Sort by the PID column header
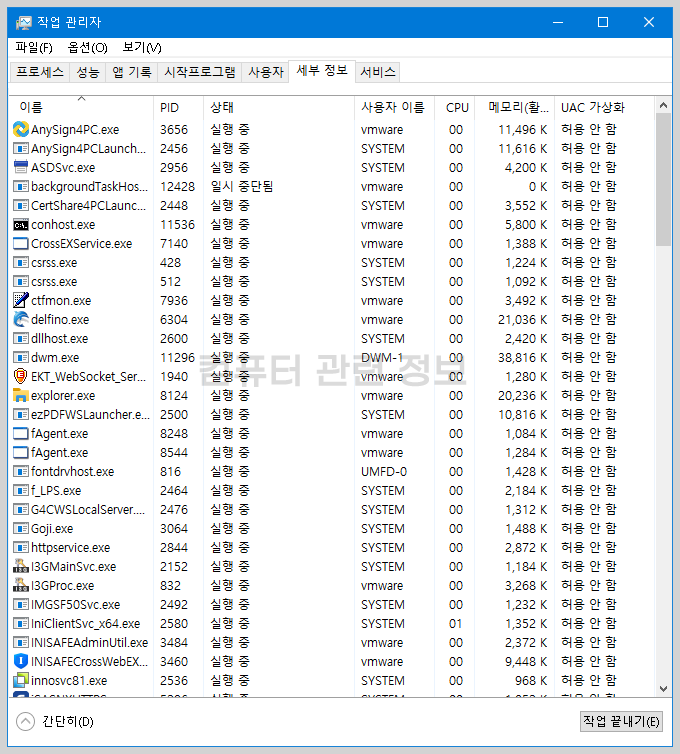The height and width of the screenshot is (754, 680). click(178, 107)
